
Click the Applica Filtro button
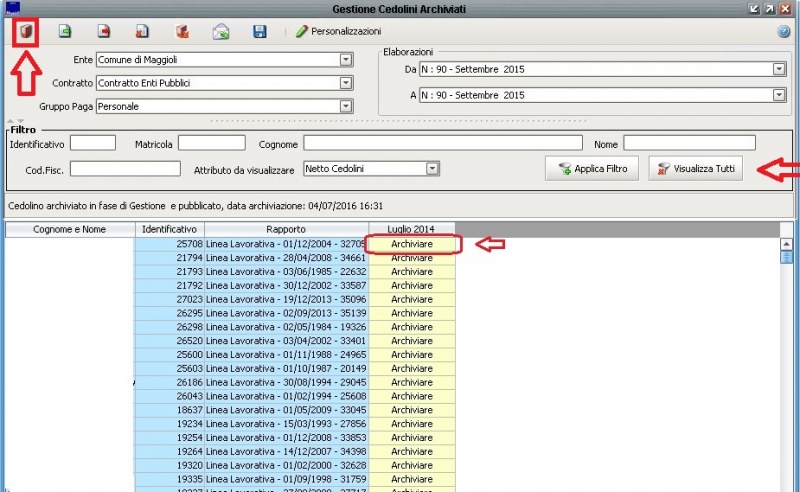click(592, 169)
